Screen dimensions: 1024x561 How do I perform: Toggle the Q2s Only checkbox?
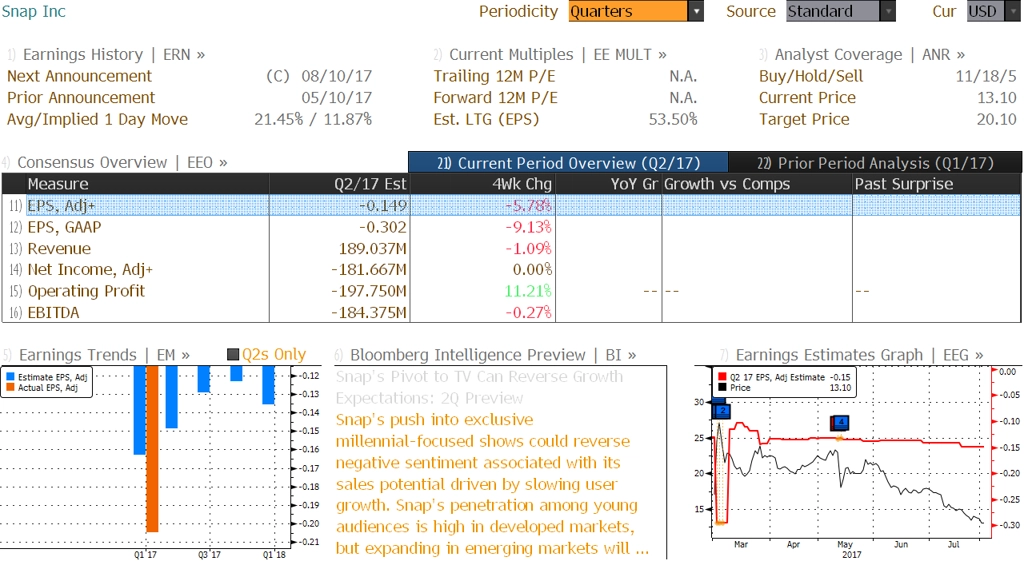coord(232,355)
